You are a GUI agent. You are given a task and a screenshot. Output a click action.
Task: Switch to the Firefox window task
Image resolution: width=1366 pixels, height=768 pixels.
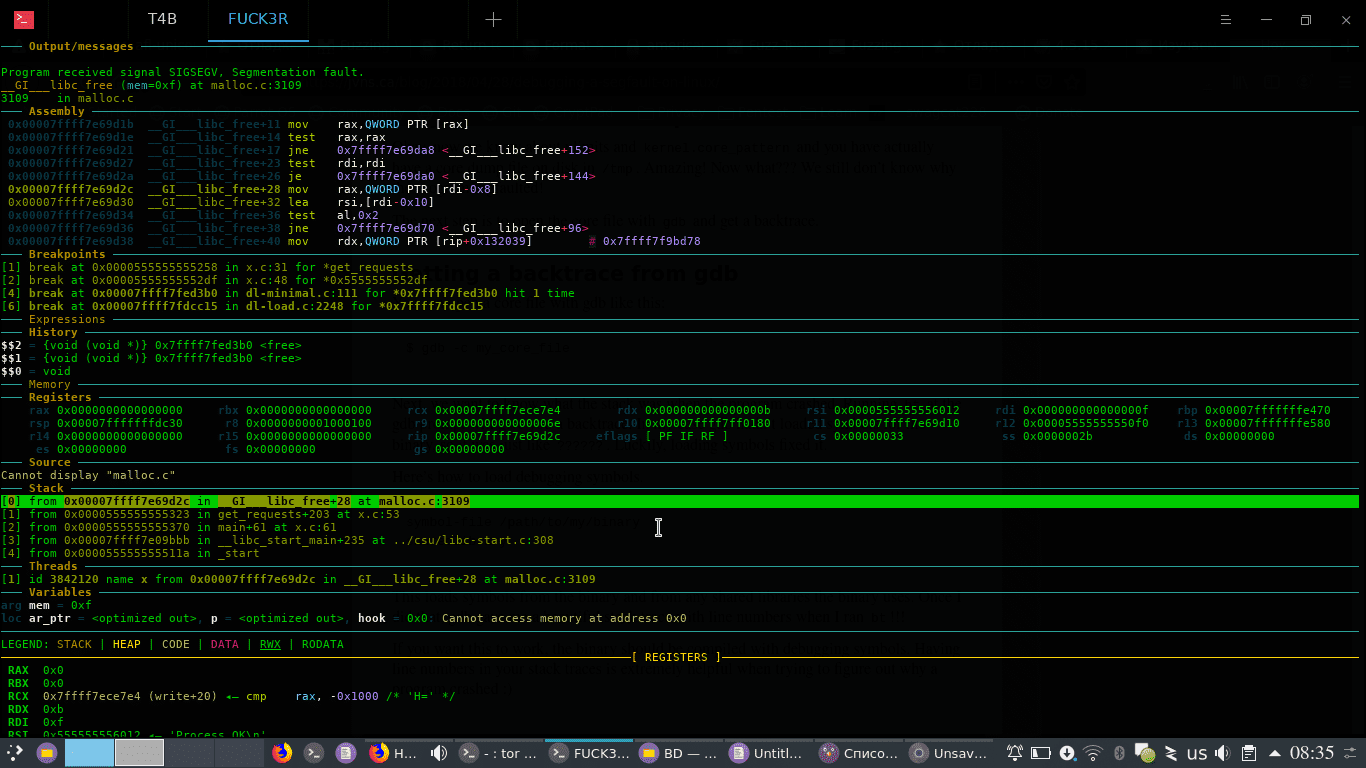coord(394,753)
